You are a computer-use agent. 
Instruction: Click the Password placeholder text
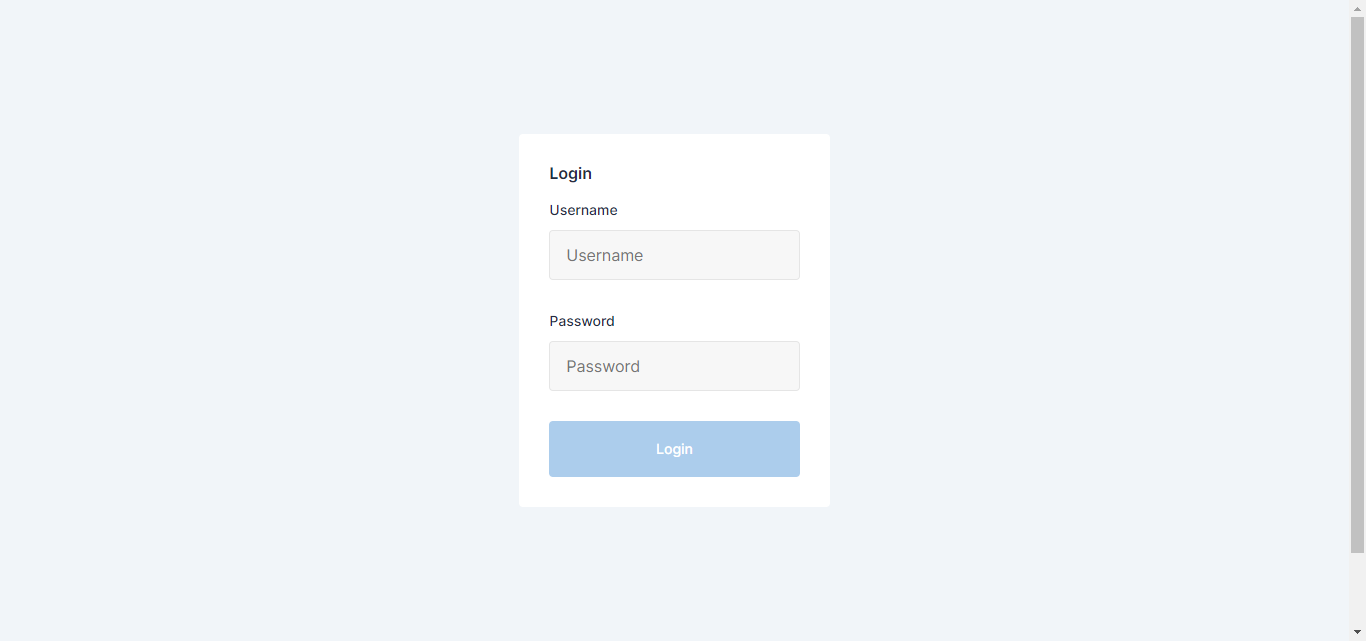(x=603, y=367)
